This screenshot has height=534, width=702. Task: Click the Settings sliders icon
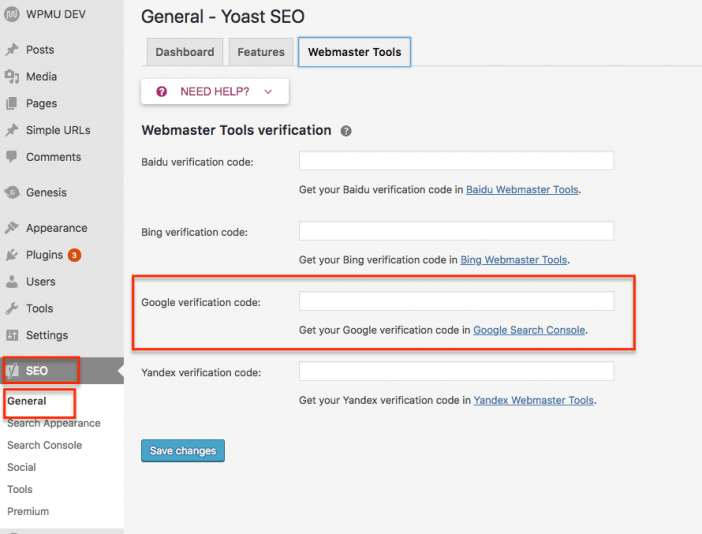(x=12, y=335)
